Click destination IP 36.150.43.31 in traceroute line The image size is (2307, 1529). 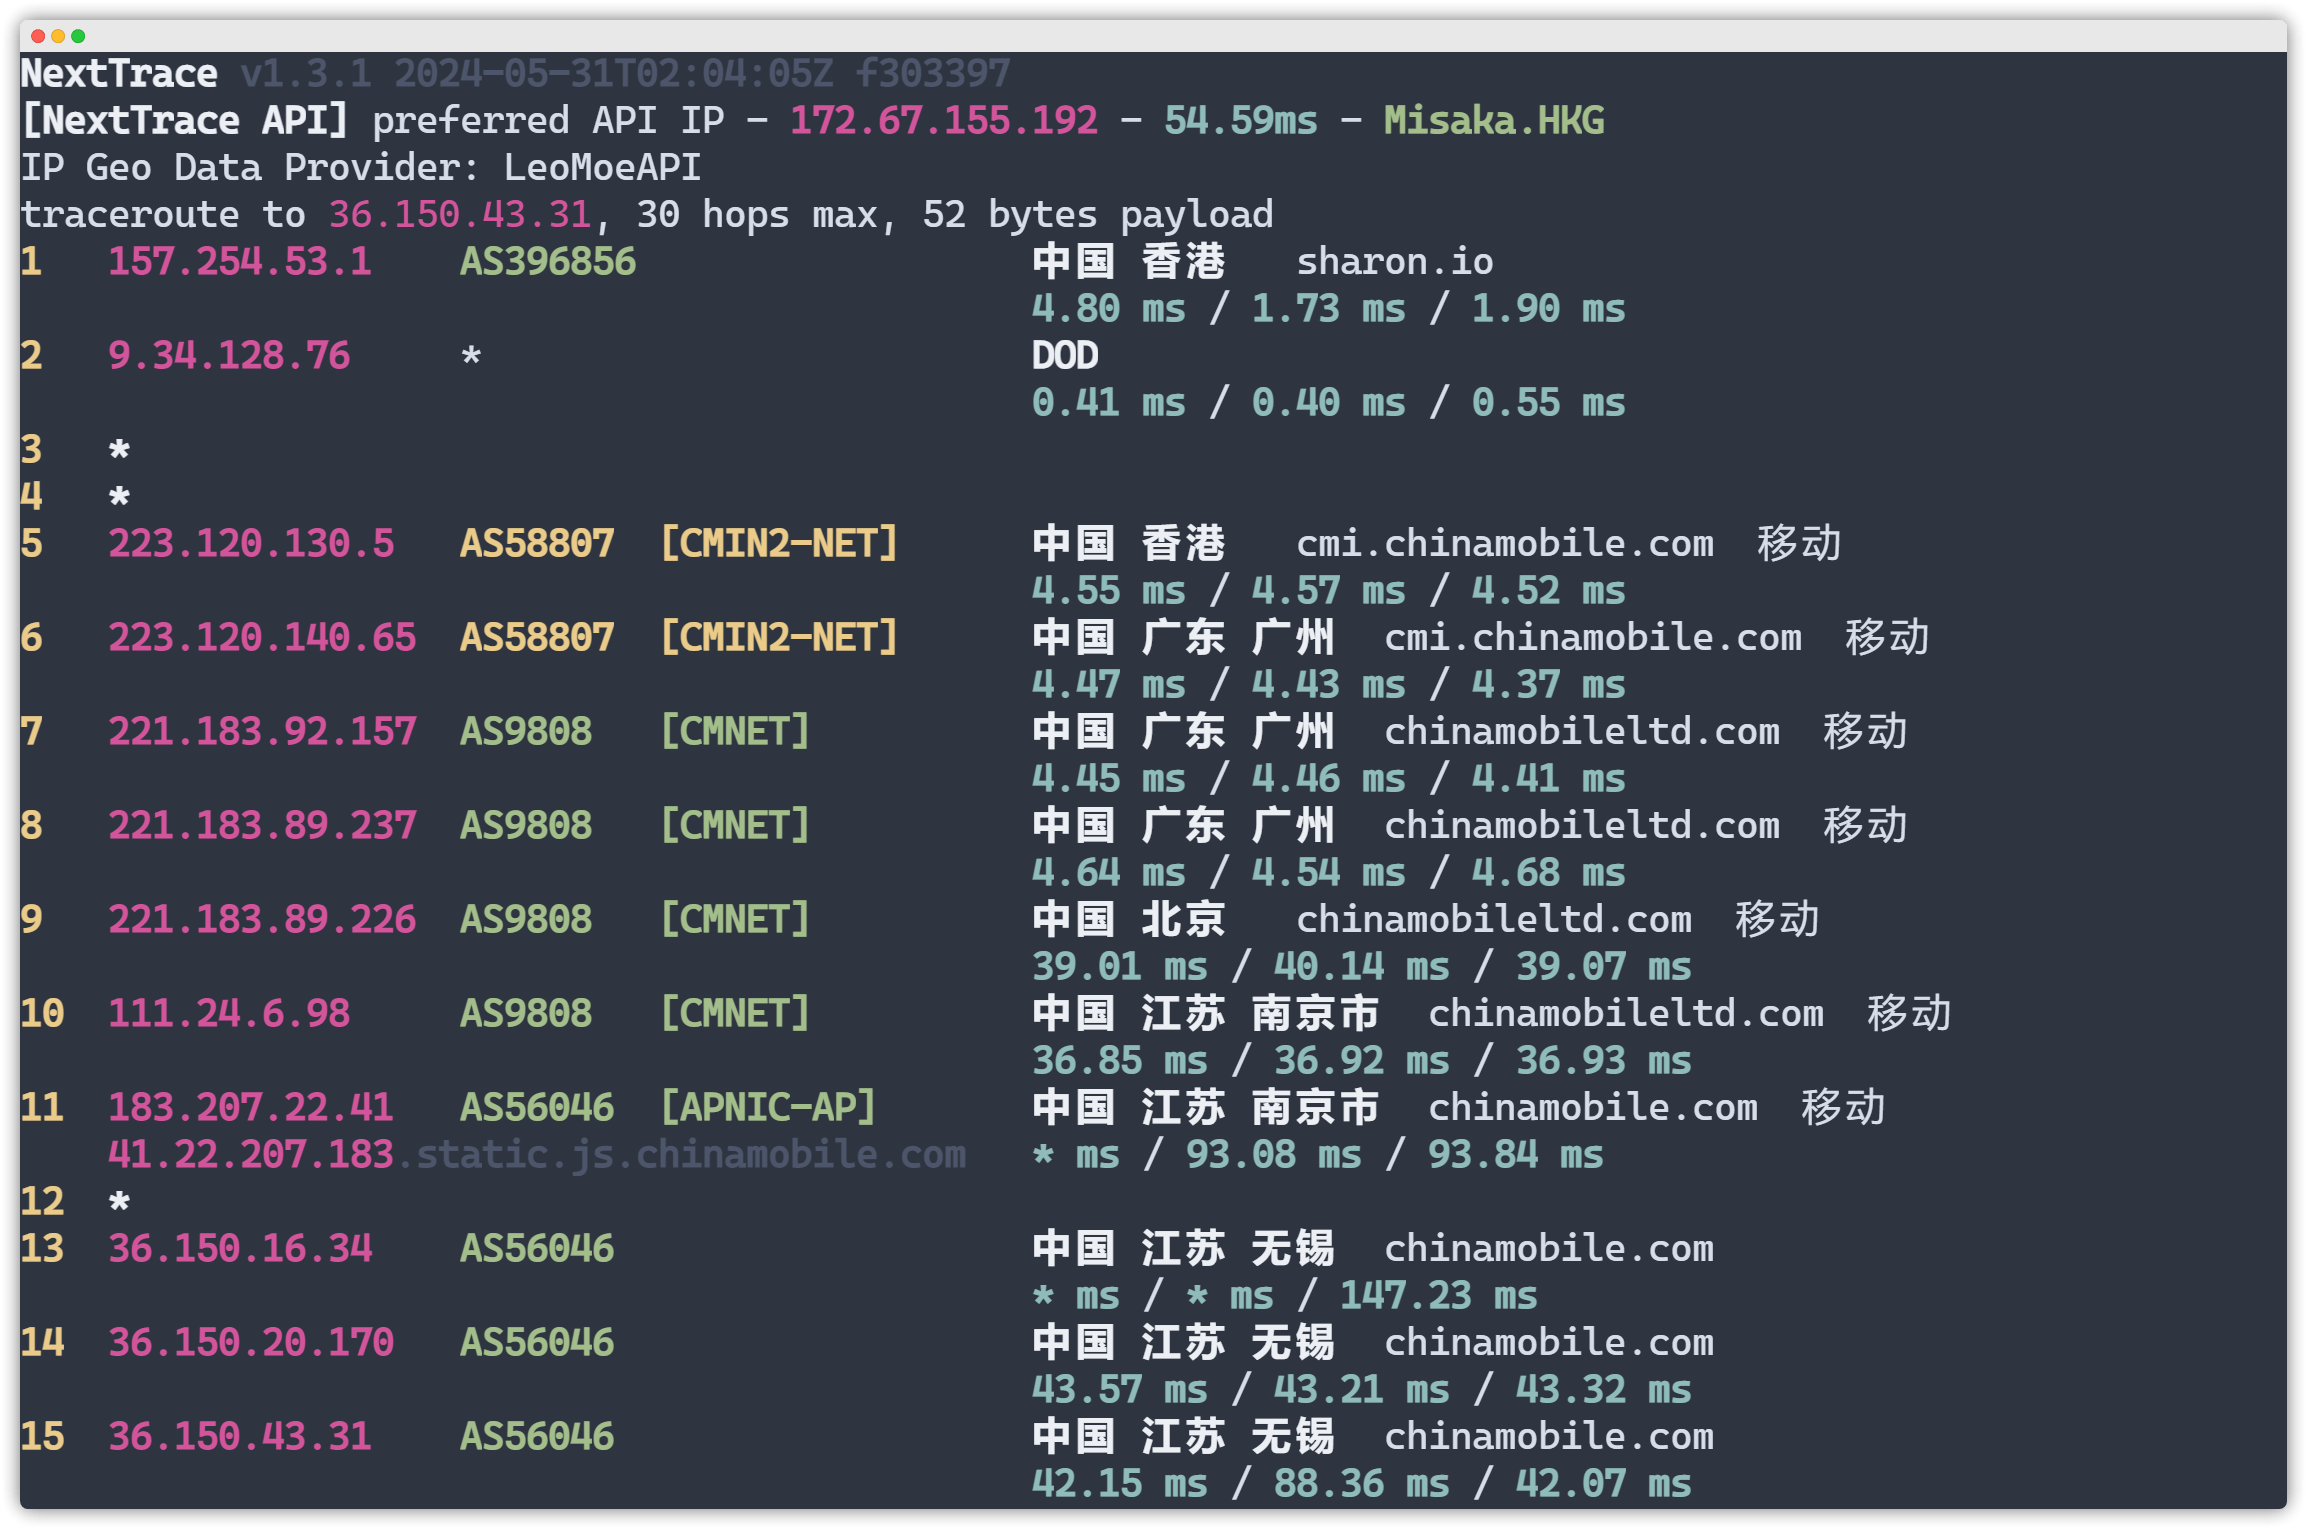(461, 215)
